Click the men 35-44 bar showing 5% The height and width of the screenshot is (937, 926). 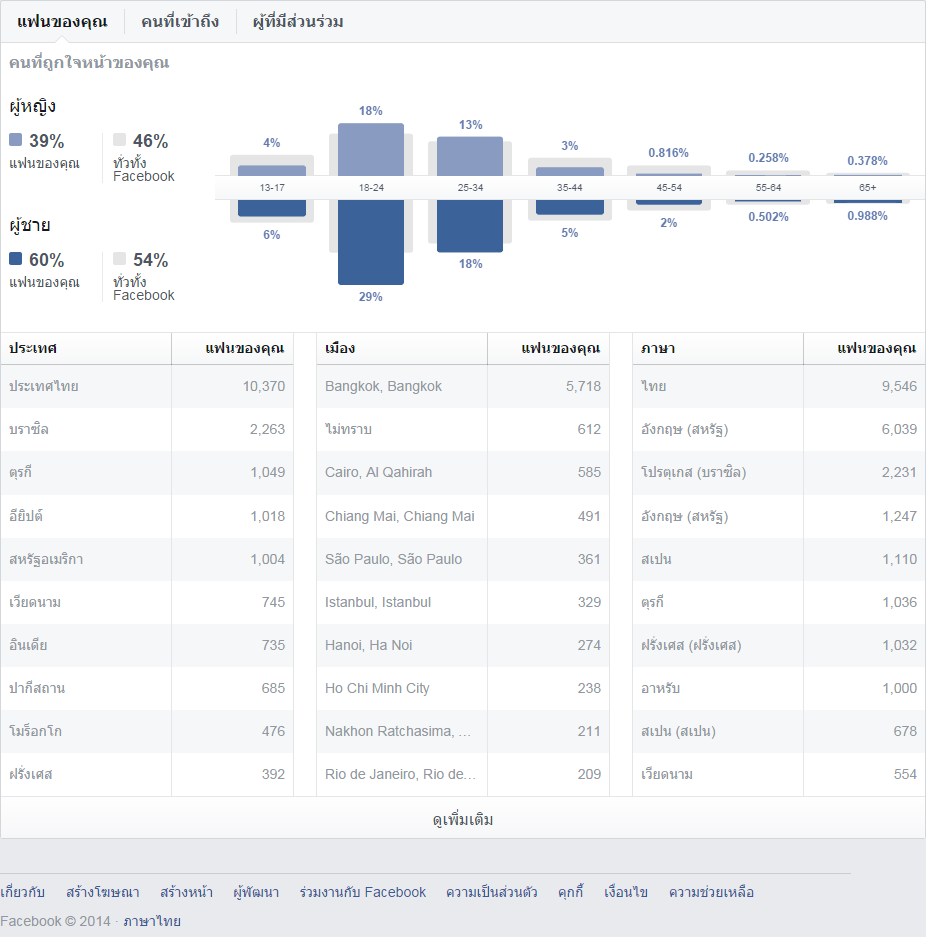point(570,207)
